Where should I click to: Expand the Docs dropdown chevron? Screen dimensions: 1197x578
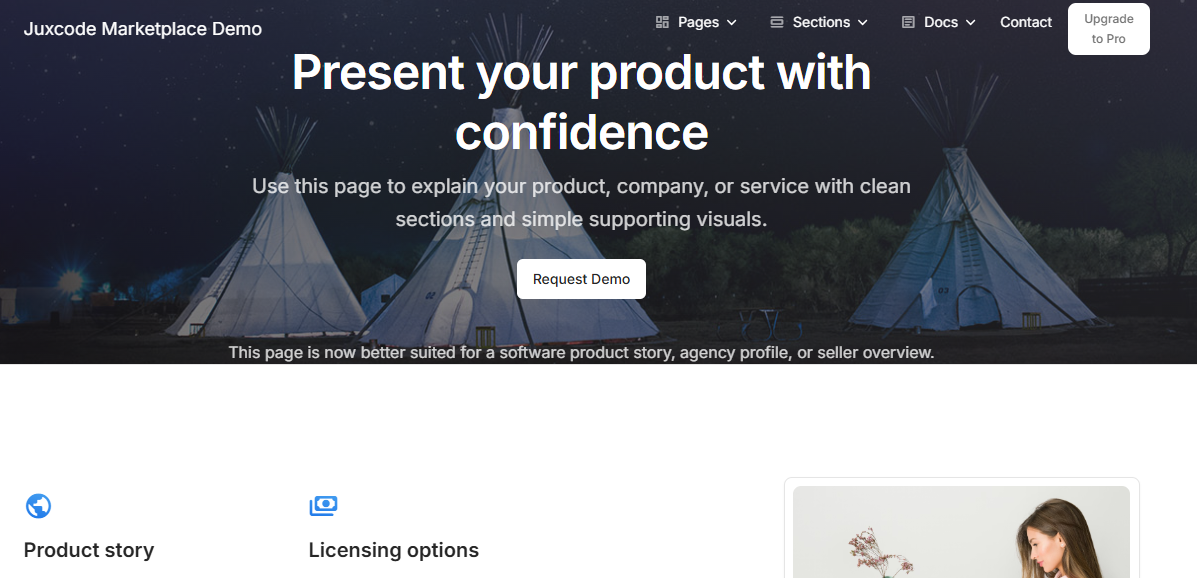point(970,22)
